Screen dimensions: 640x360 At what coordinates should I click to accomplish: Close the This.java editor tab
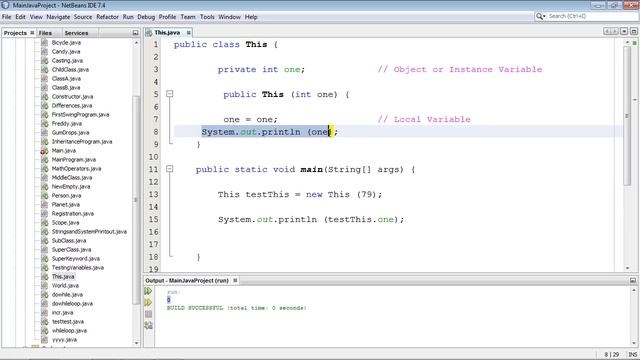coord(189,33)
